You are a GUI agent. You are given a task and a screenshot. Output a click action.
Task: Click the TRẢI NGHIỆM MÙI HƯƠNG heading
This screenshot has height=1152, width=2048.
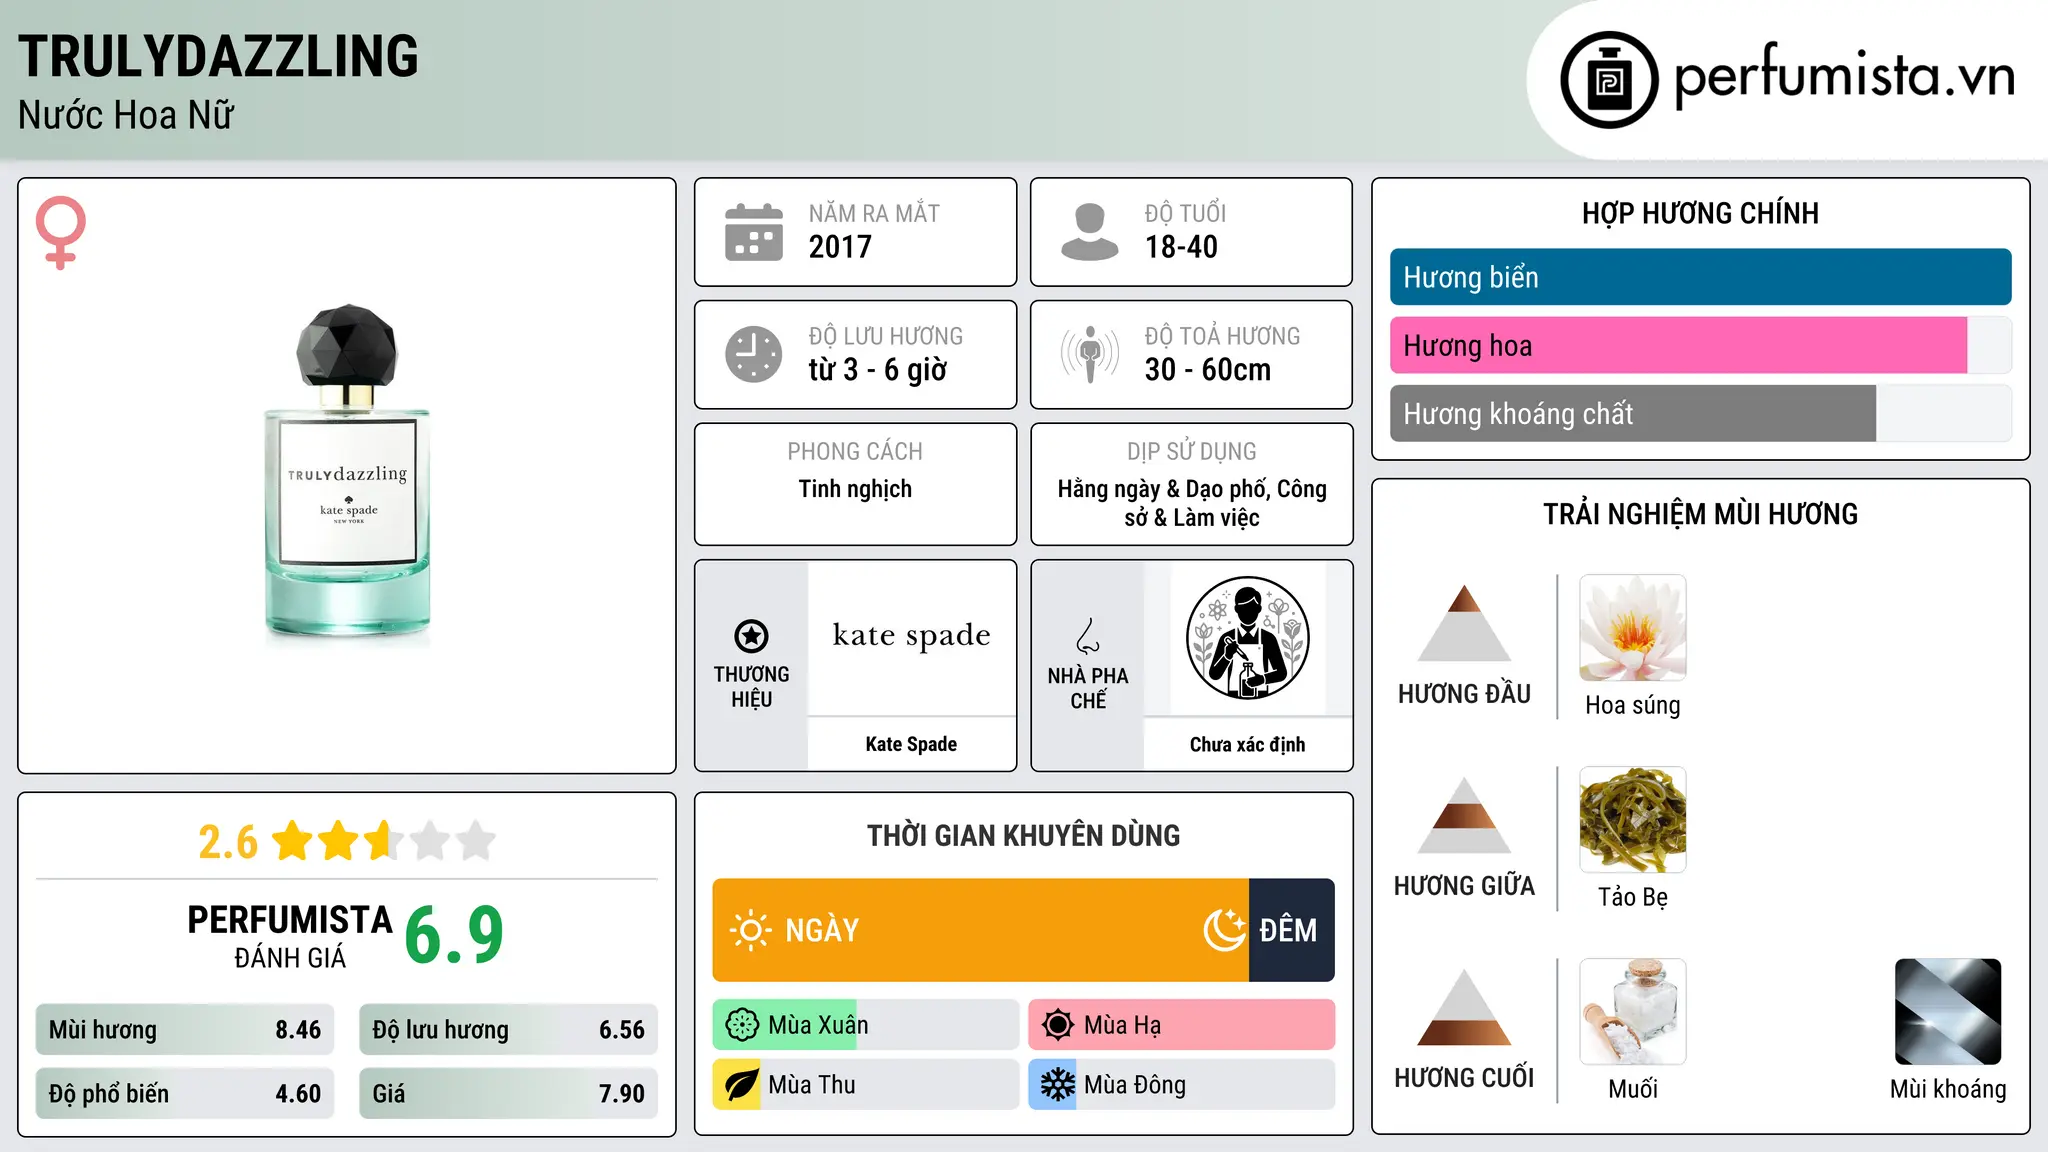(1700, 514)
